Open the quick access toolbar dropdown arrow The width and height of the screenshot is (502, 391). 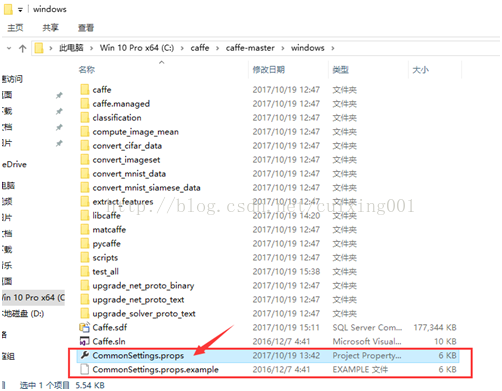tap(20, 10)
